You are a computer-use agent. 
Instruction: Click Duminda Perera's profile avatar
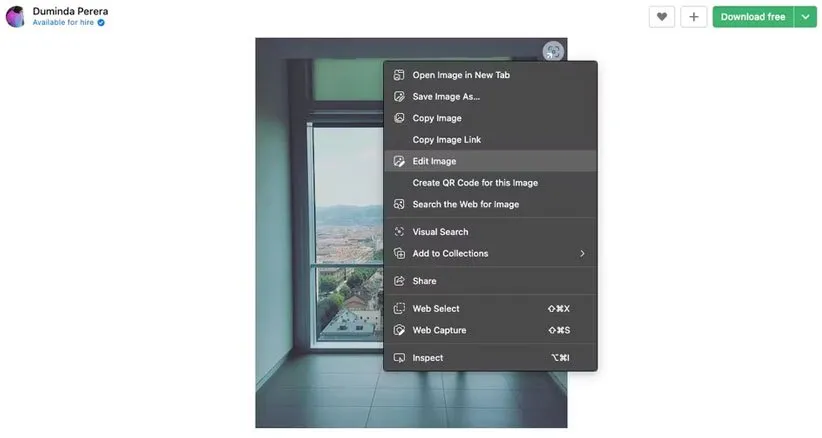(x=16, y=16)
